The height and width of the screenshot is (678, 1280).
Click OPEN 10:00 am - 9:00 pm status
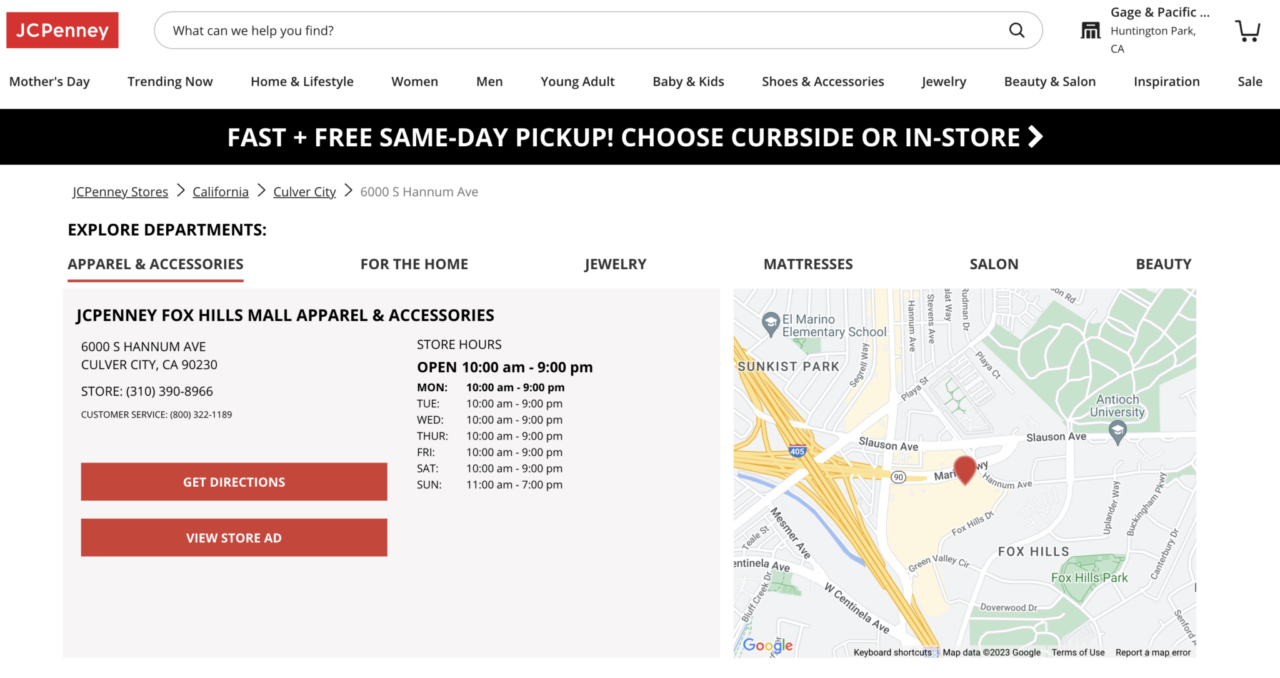[x=505, y=367]
